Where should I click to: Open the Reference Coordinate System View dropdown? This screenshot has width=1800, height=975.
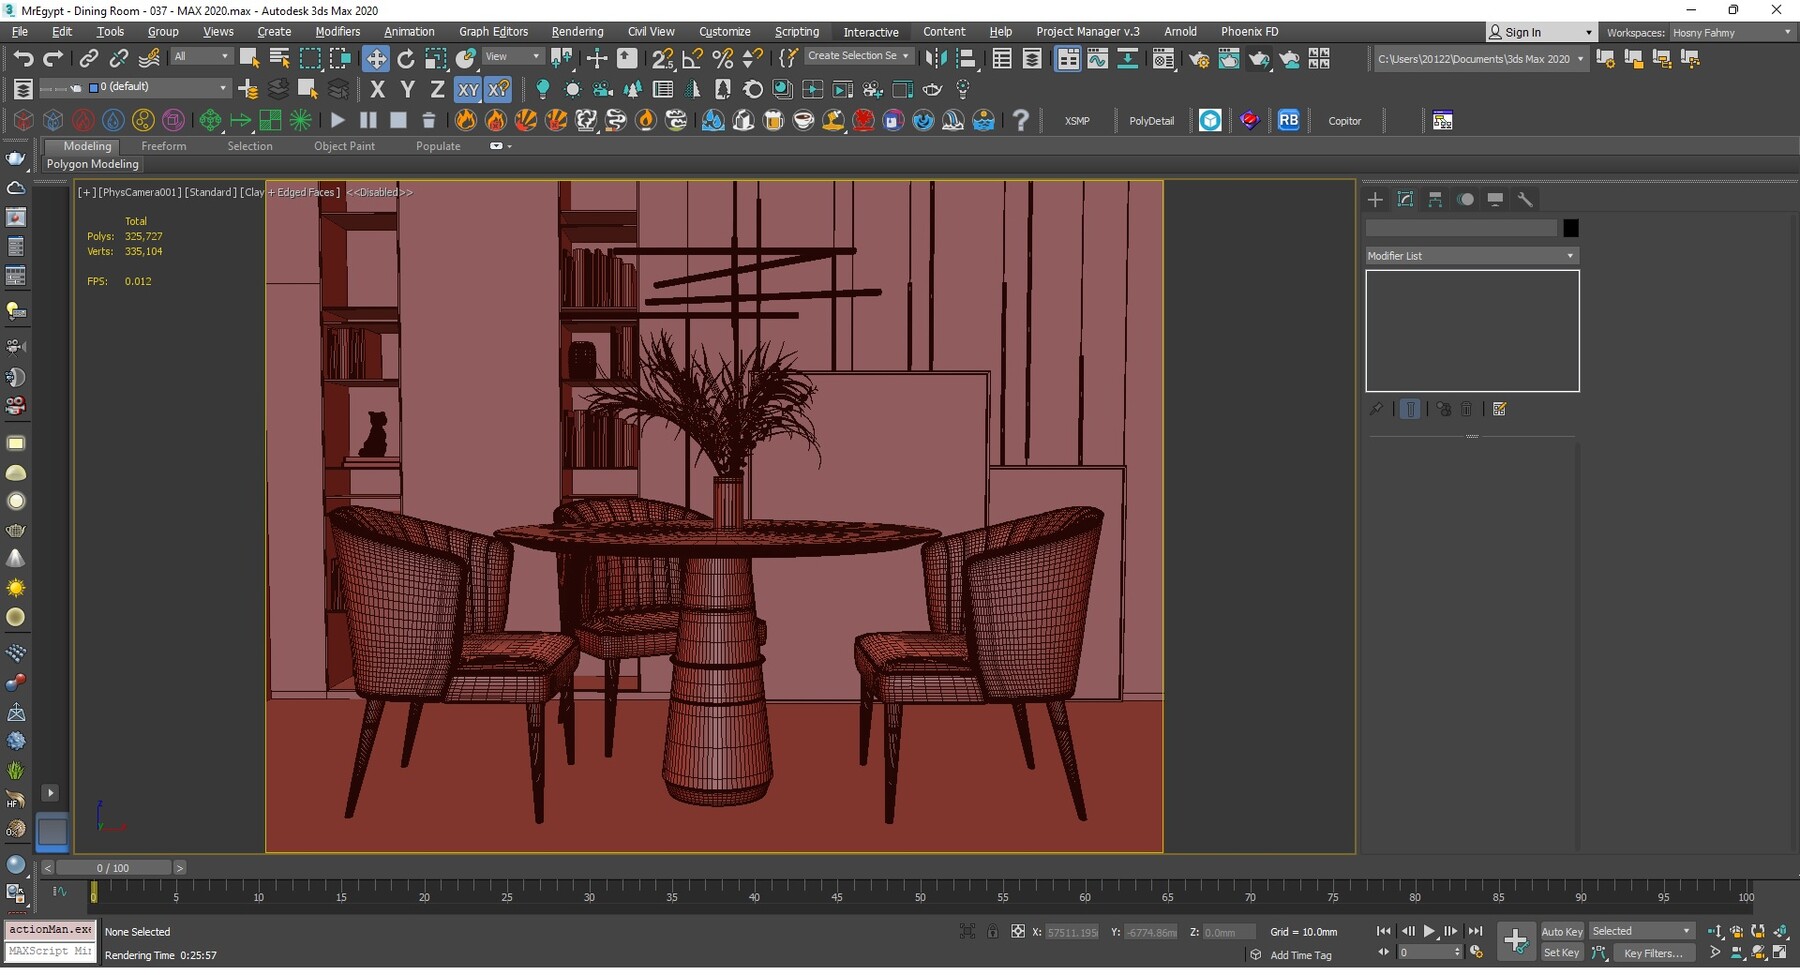click(x=511, y=56)
